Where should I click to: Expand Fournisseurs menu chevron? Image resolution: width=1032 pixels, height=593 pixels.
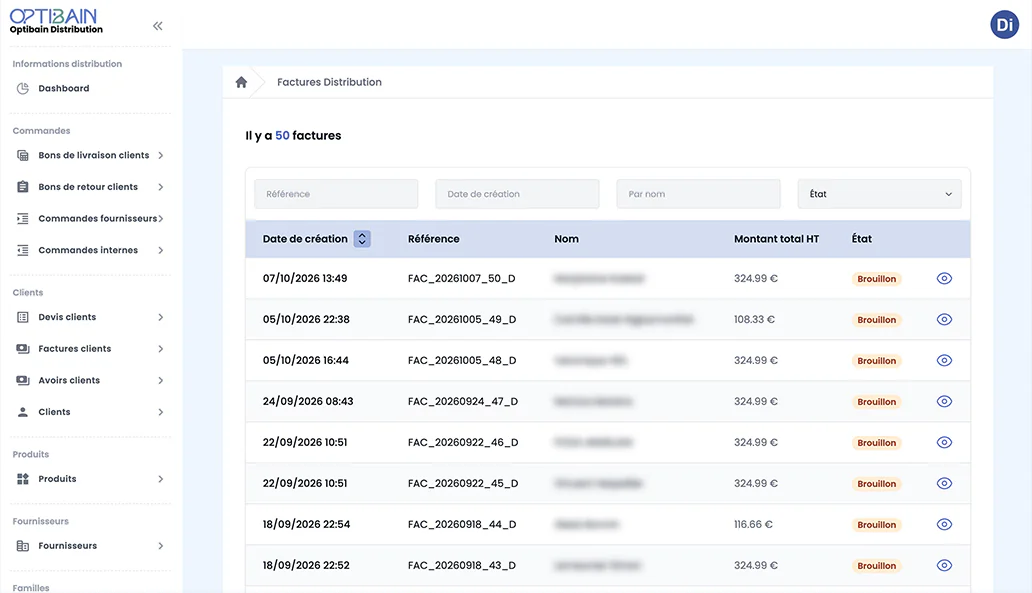click(x=161, y=546)
